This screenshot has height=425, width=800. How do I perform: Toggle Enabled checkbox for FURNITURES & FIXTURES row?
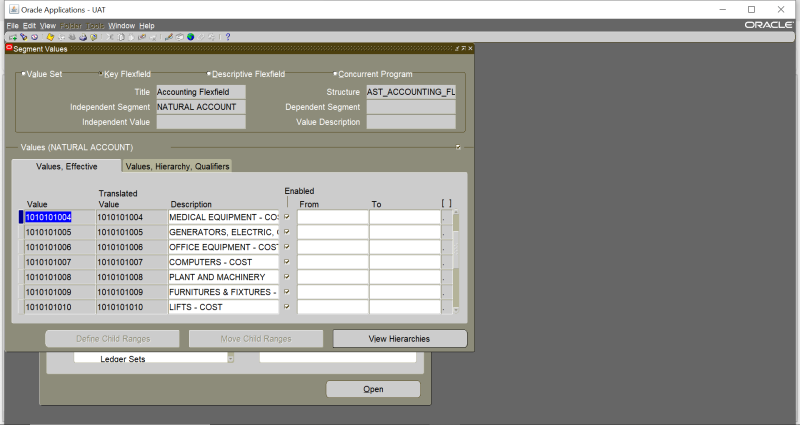(x=287, y=292)
